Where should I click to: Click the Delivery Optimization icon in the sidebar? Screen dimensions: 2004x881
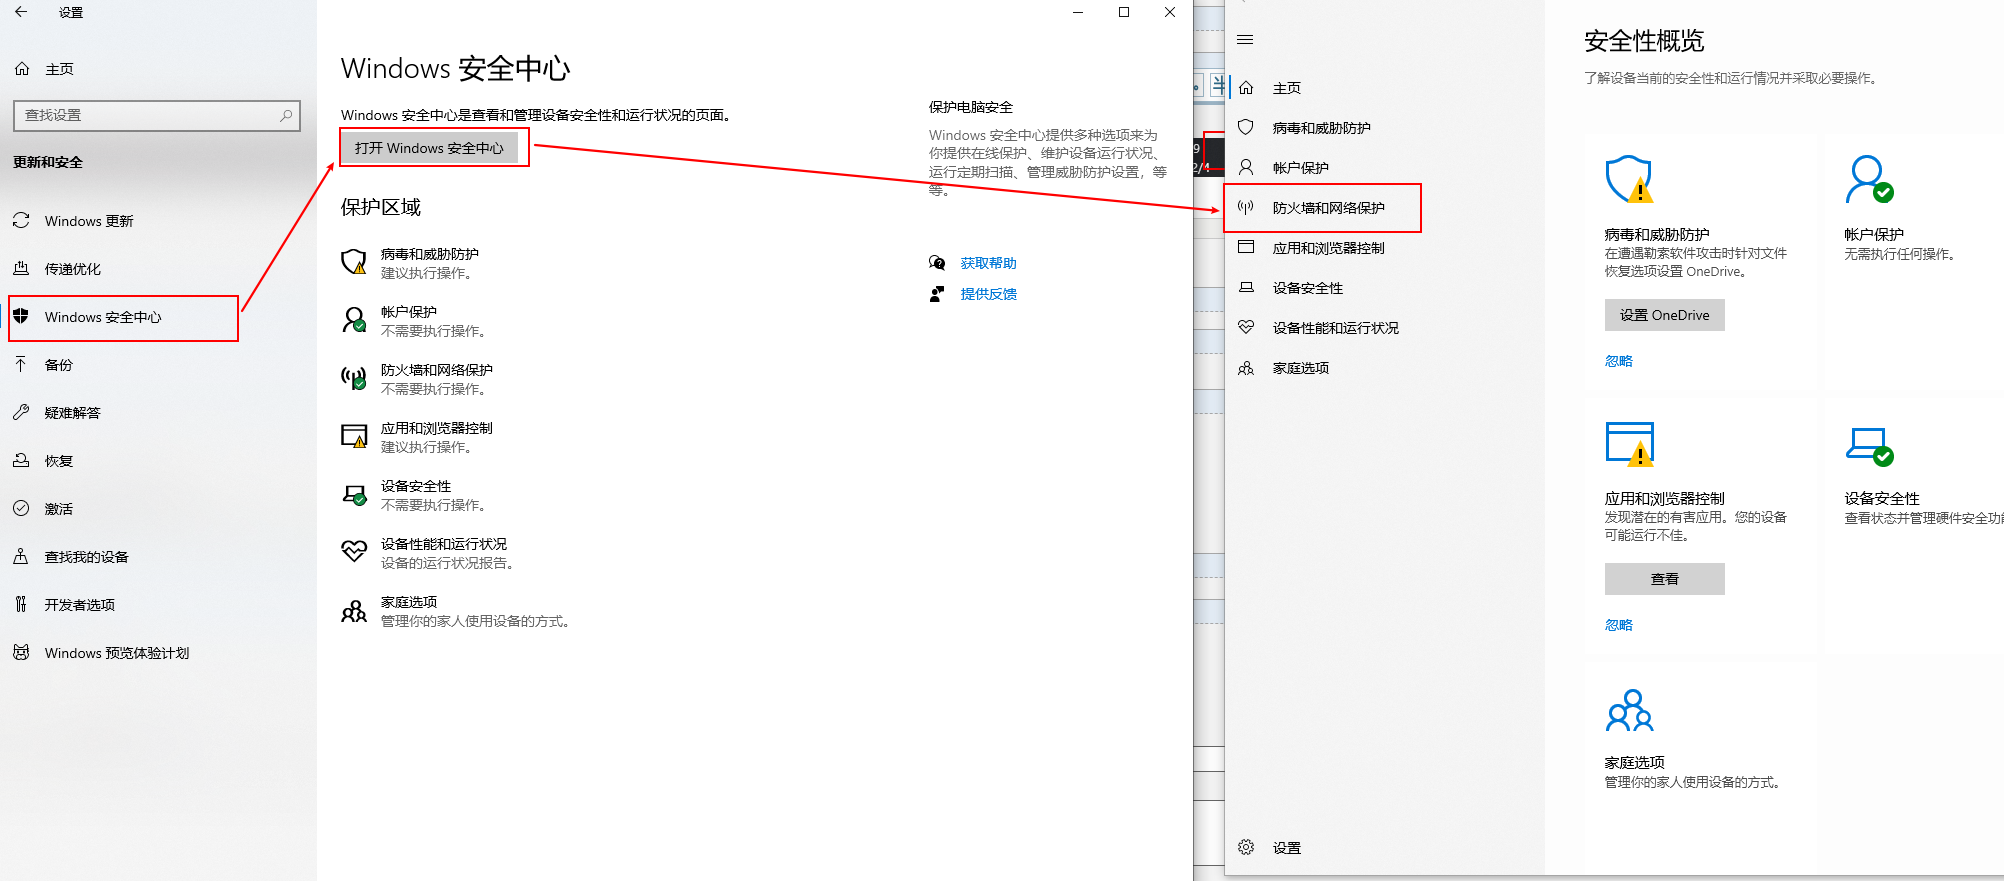click(21, 268)
